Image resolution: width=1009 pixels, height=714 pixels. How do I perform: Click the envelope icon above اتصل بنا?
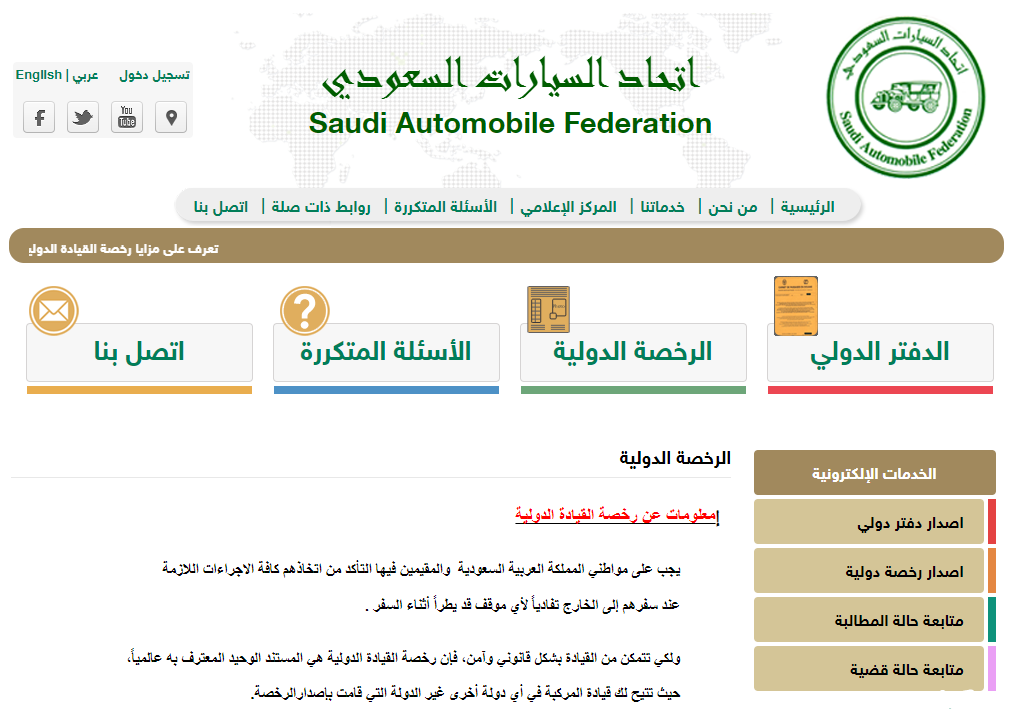point(54,311)
